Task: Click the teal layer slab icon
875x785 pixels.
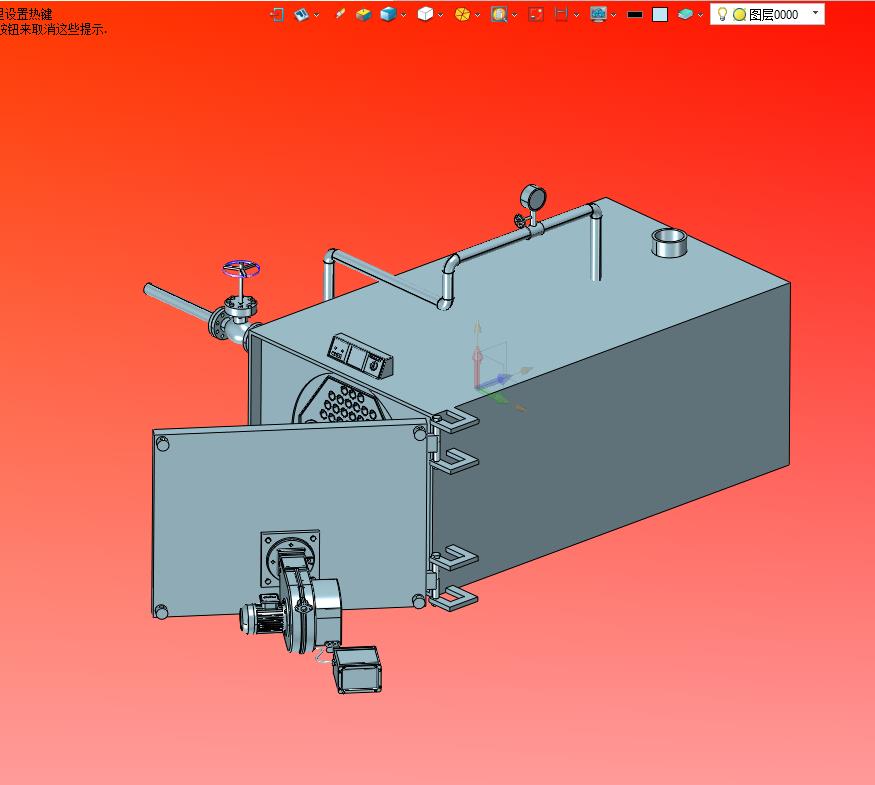Action: [x=685, y=15]
